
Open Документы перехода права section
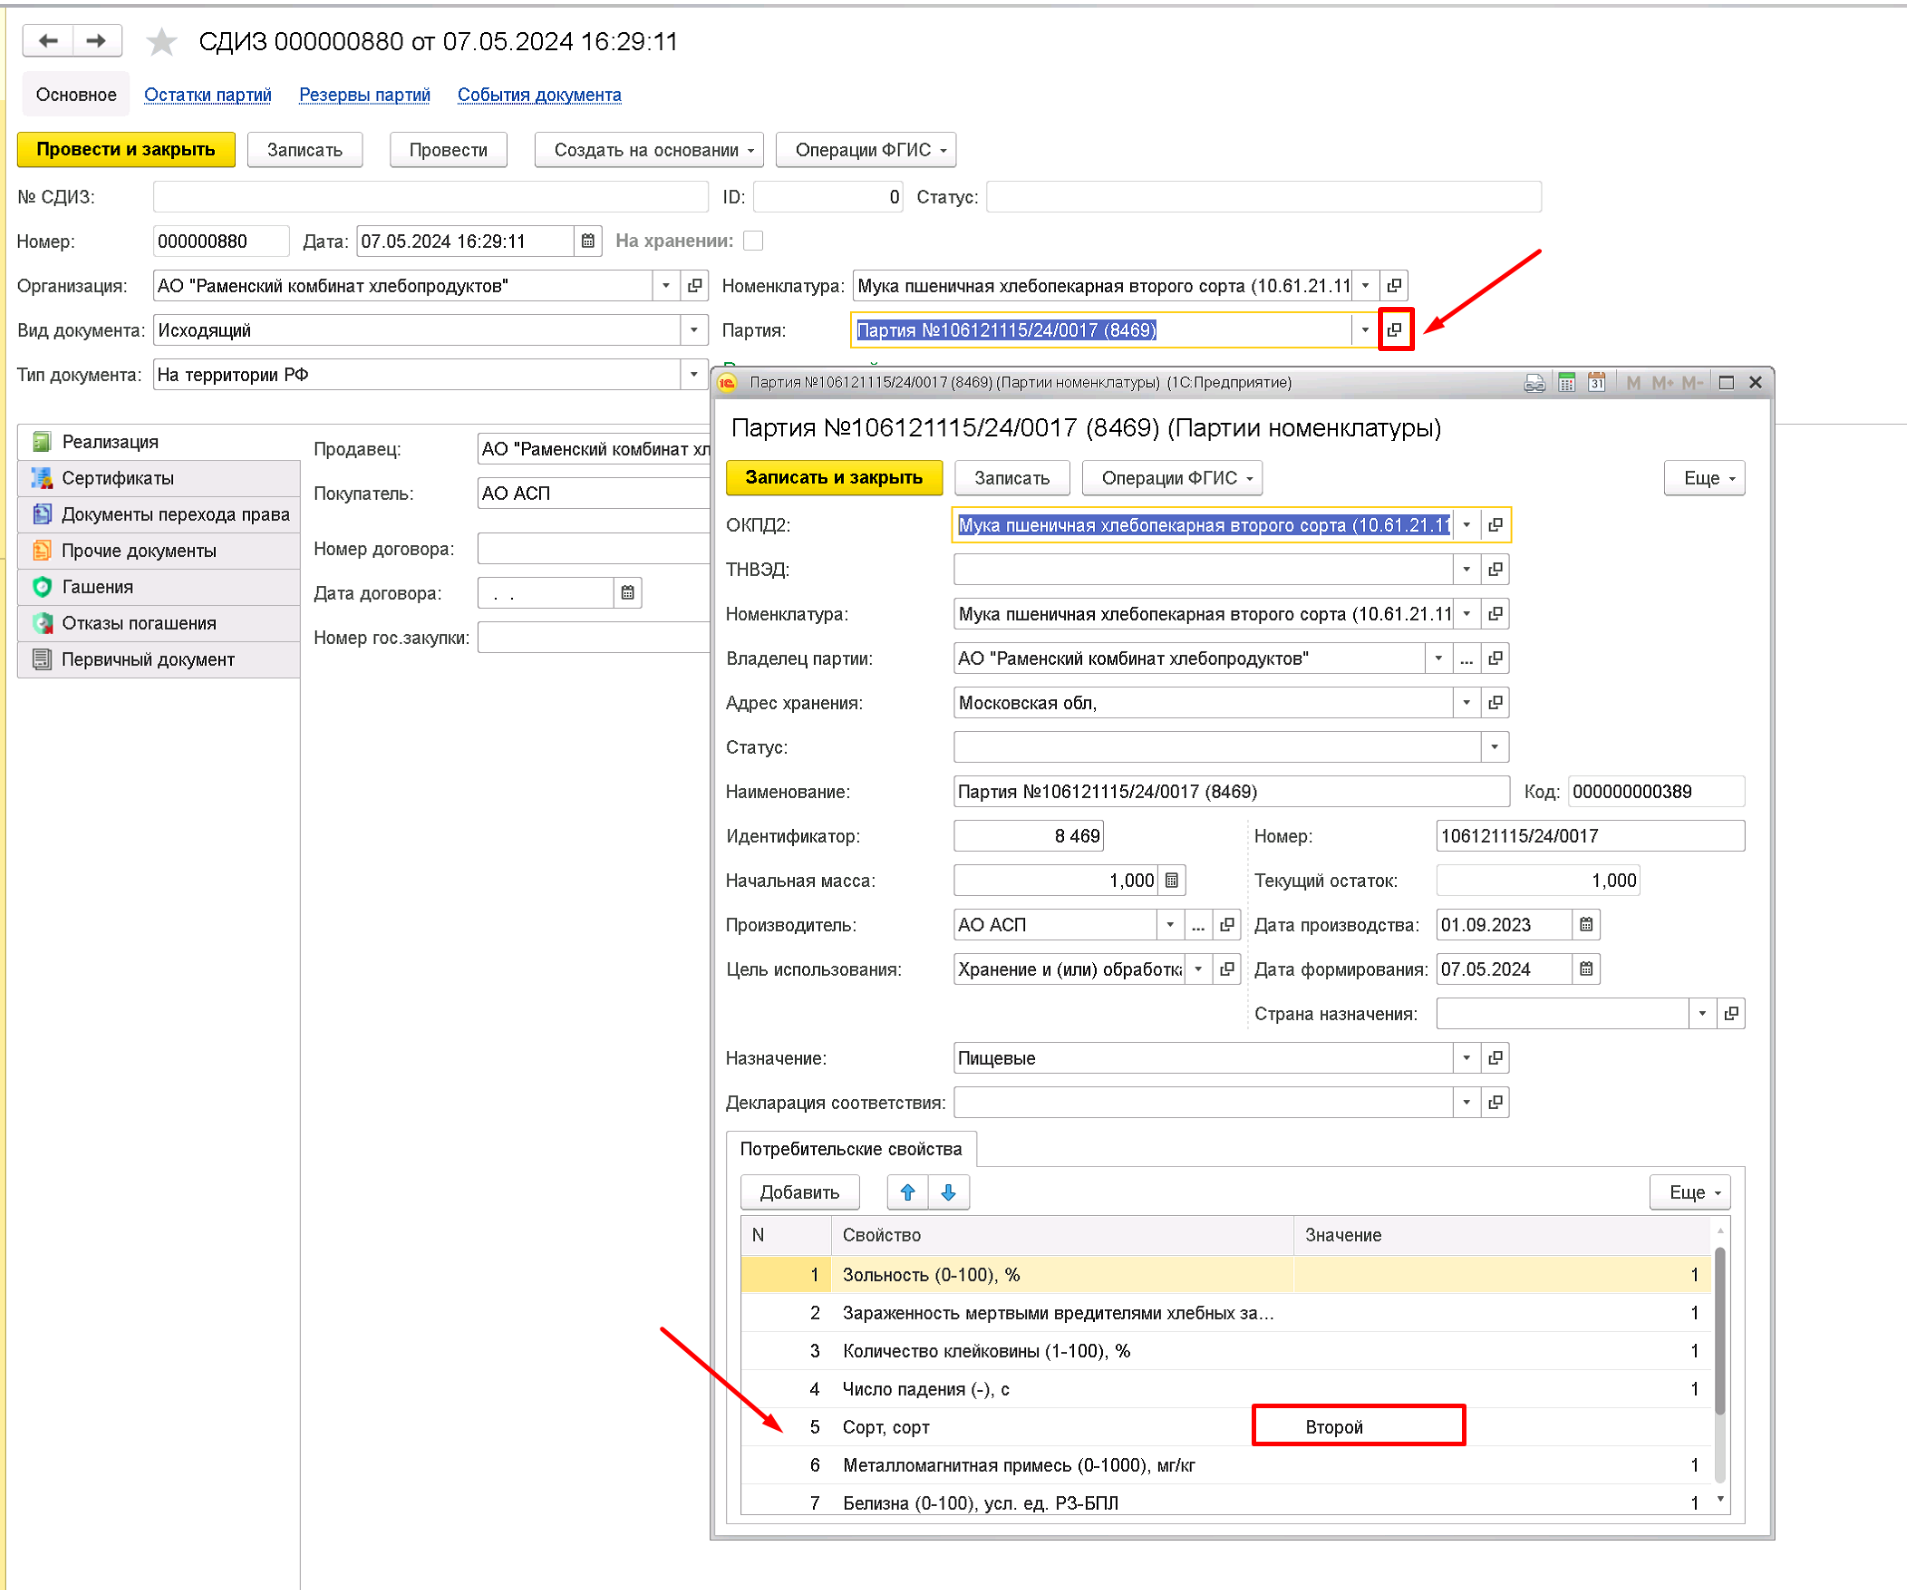pos(159,514)
